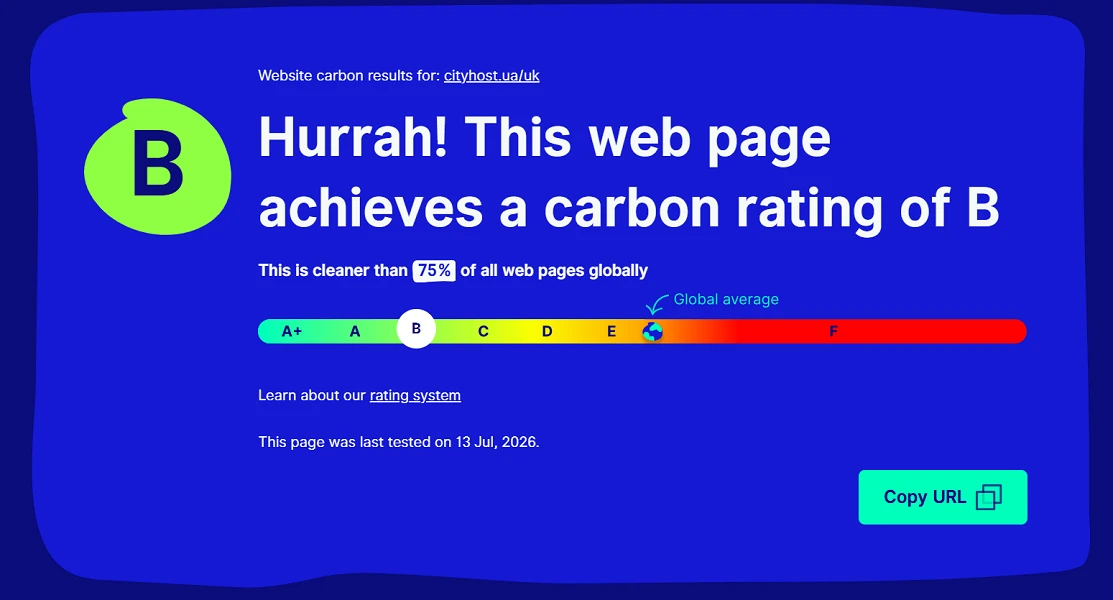Click the globe global average marker
Image resolution: width=1113 pixels, height=600 pixels.
click(652, 332)
